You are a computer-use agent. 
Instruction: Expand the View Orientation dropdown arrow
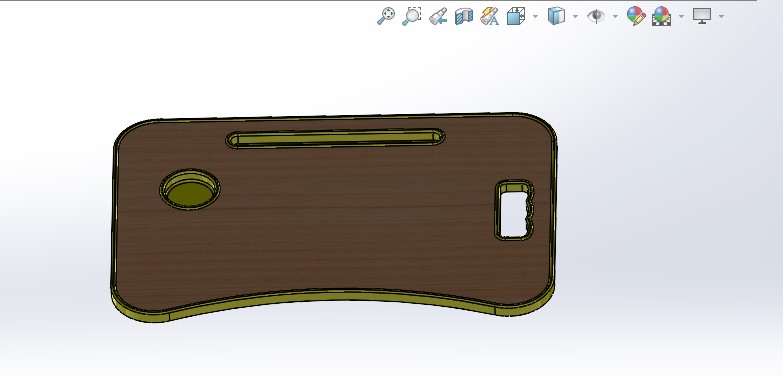535,16
